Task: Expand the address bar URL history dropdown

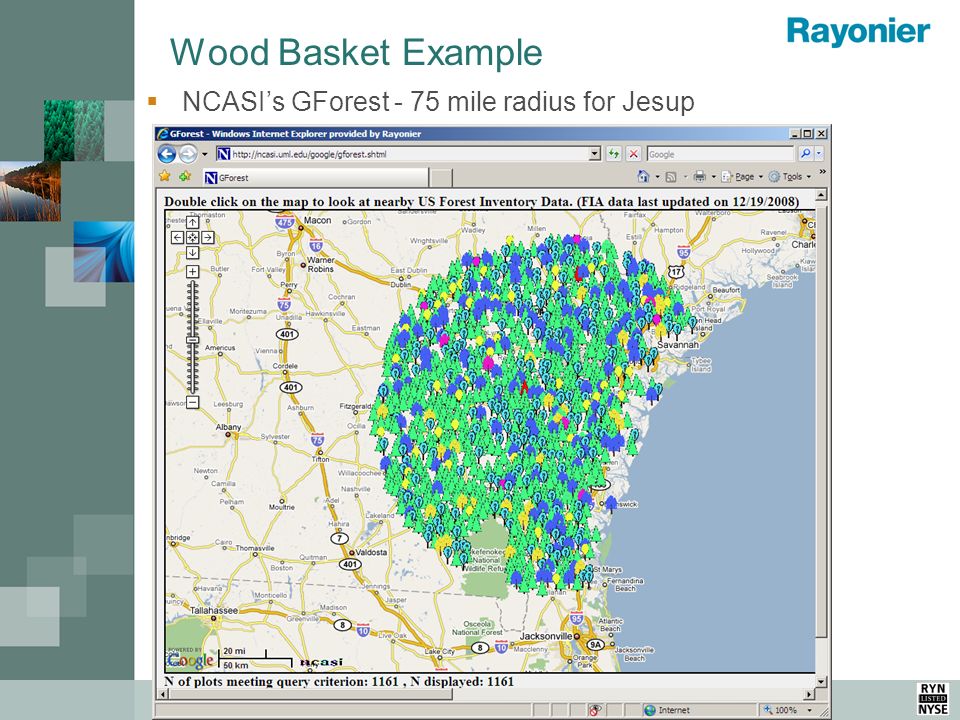Action: [x=595, y=154]
